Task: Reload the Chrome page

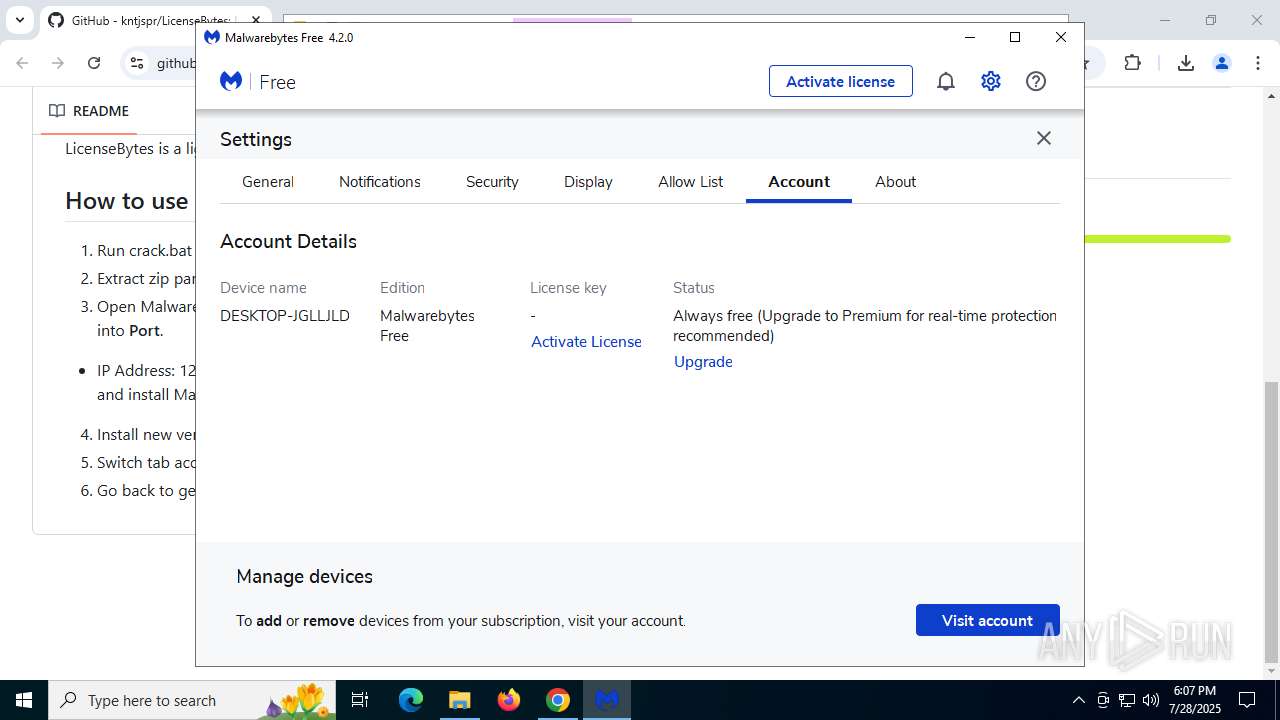Action: pos(94,63)
